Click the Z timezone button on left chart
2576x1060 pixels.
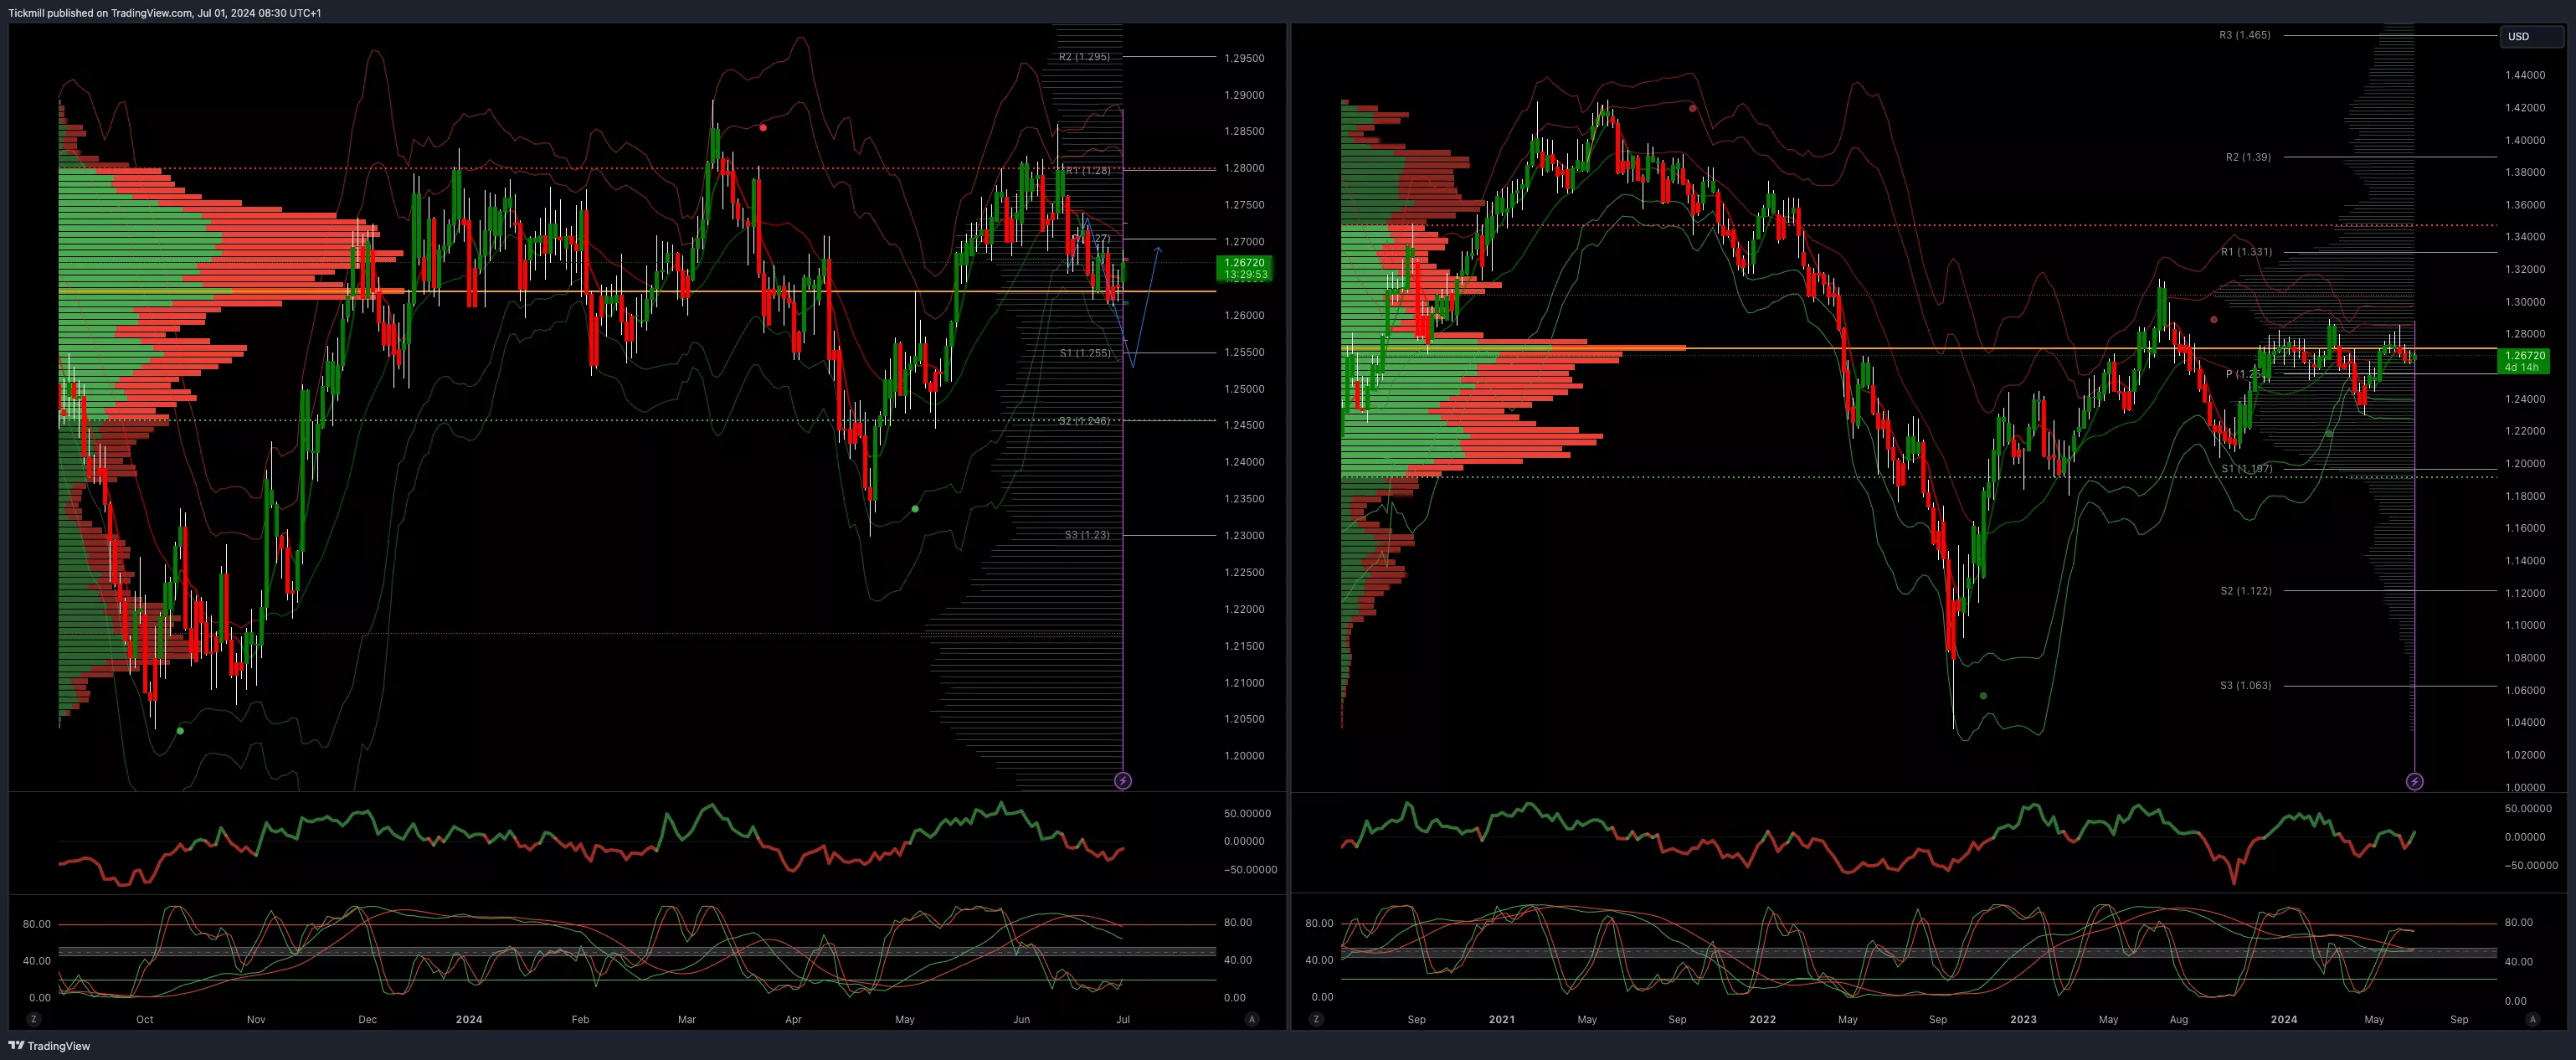pyautogui.click(x=34, y=1019)
